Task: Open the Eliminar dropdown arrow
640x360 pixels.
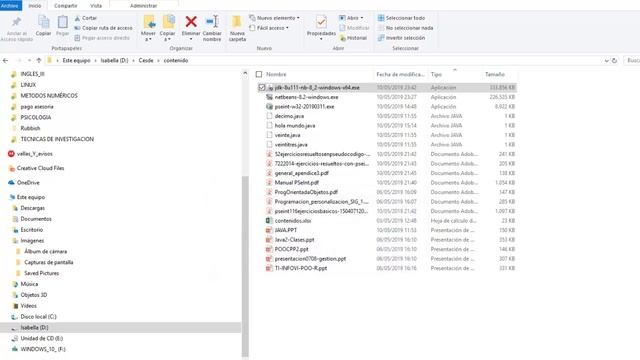Action: click(x=191, y=39)
